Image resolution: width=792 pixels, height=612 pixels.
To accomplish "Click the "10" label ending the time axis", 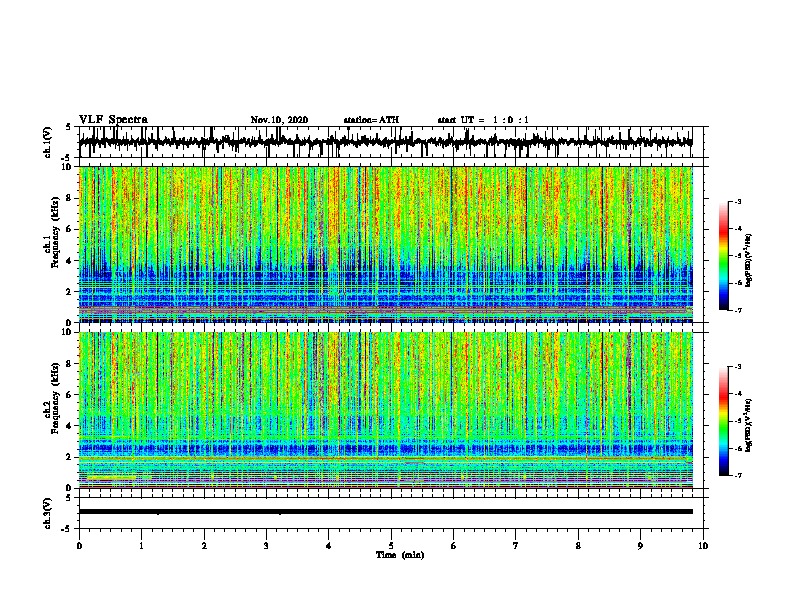I will pos(703,546).
